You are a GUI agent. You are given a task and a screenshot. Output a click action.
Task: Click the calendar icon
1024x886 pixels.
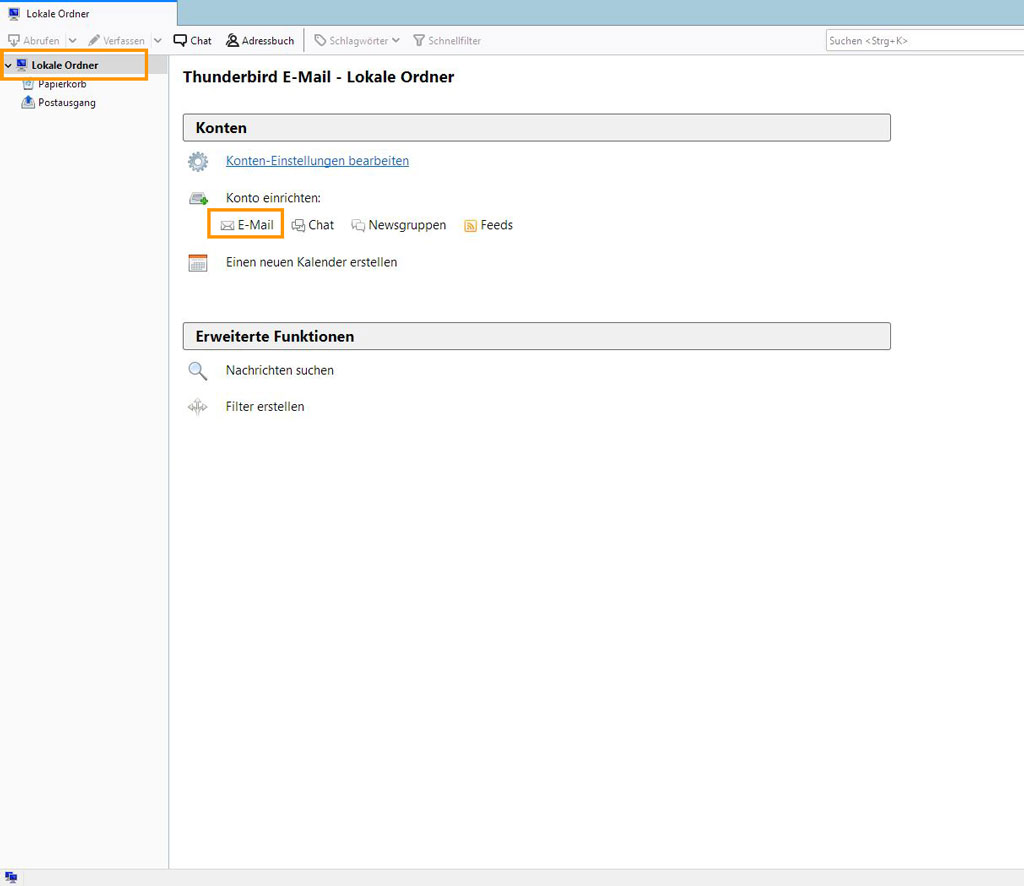coord(198,262)
